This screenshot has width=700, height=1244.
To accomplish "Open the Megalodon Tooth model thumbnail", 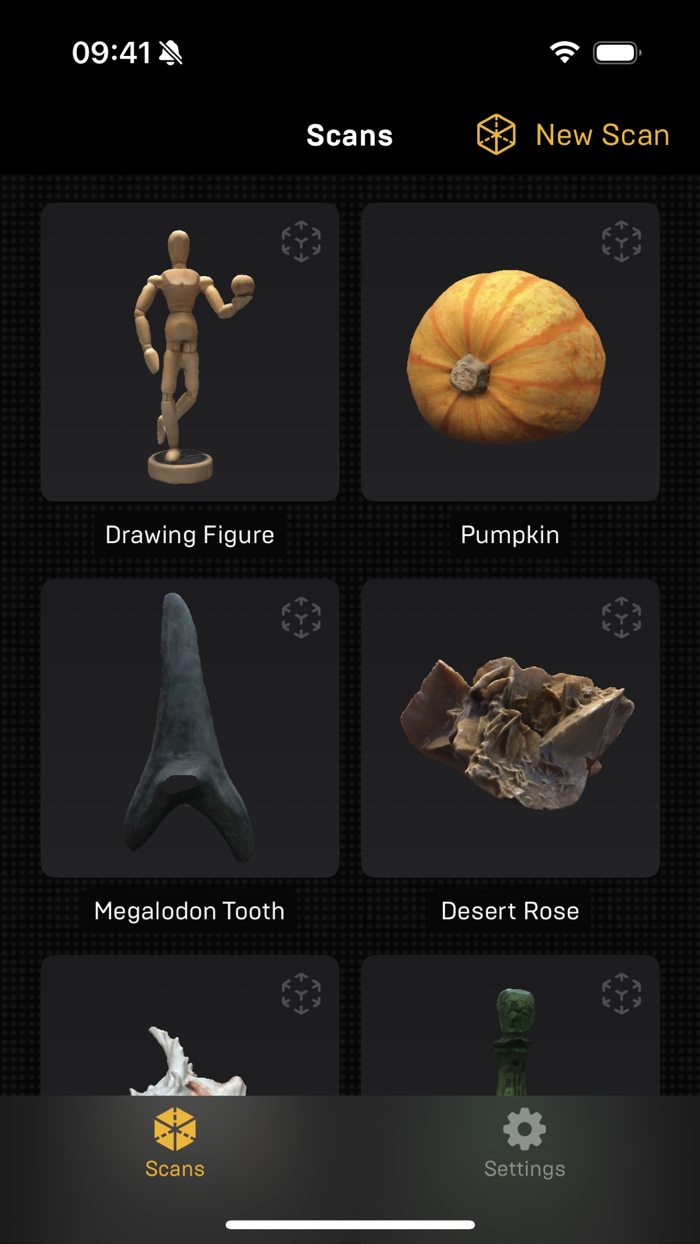I will coord(190,728).
